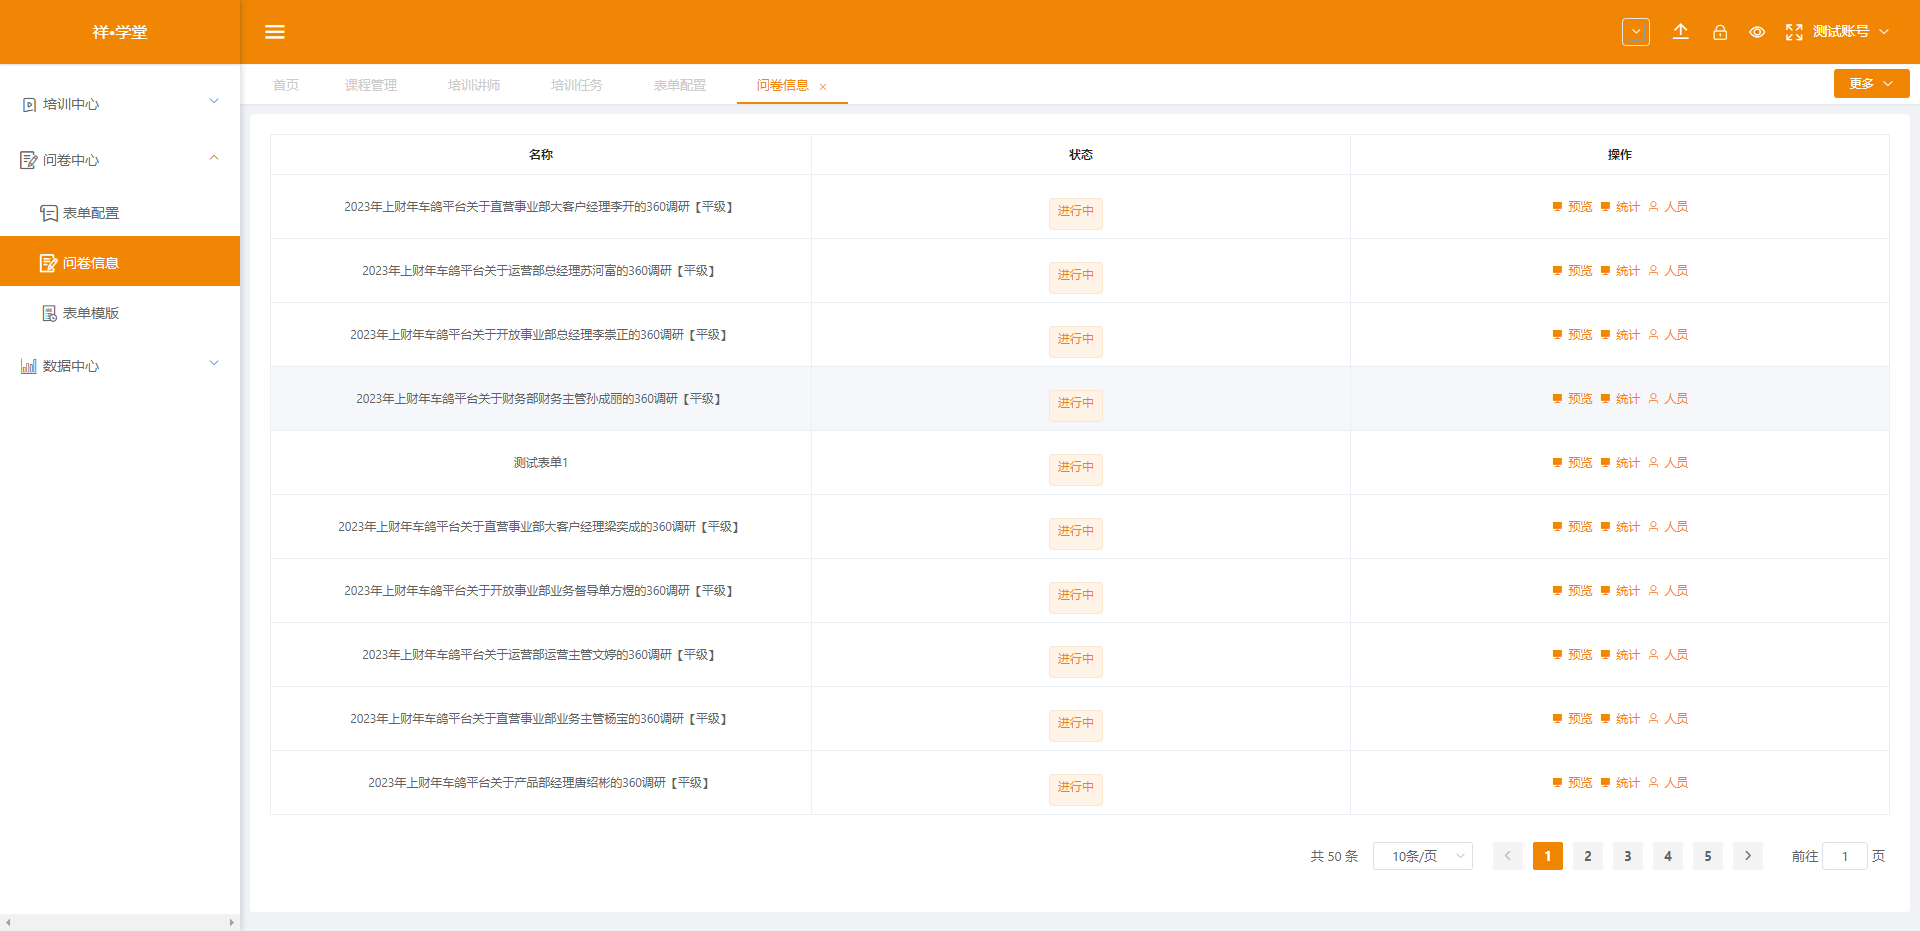Preview the 孙成丽 survey
This screenshot has width=1920, height=931.
click(1572, 399)
